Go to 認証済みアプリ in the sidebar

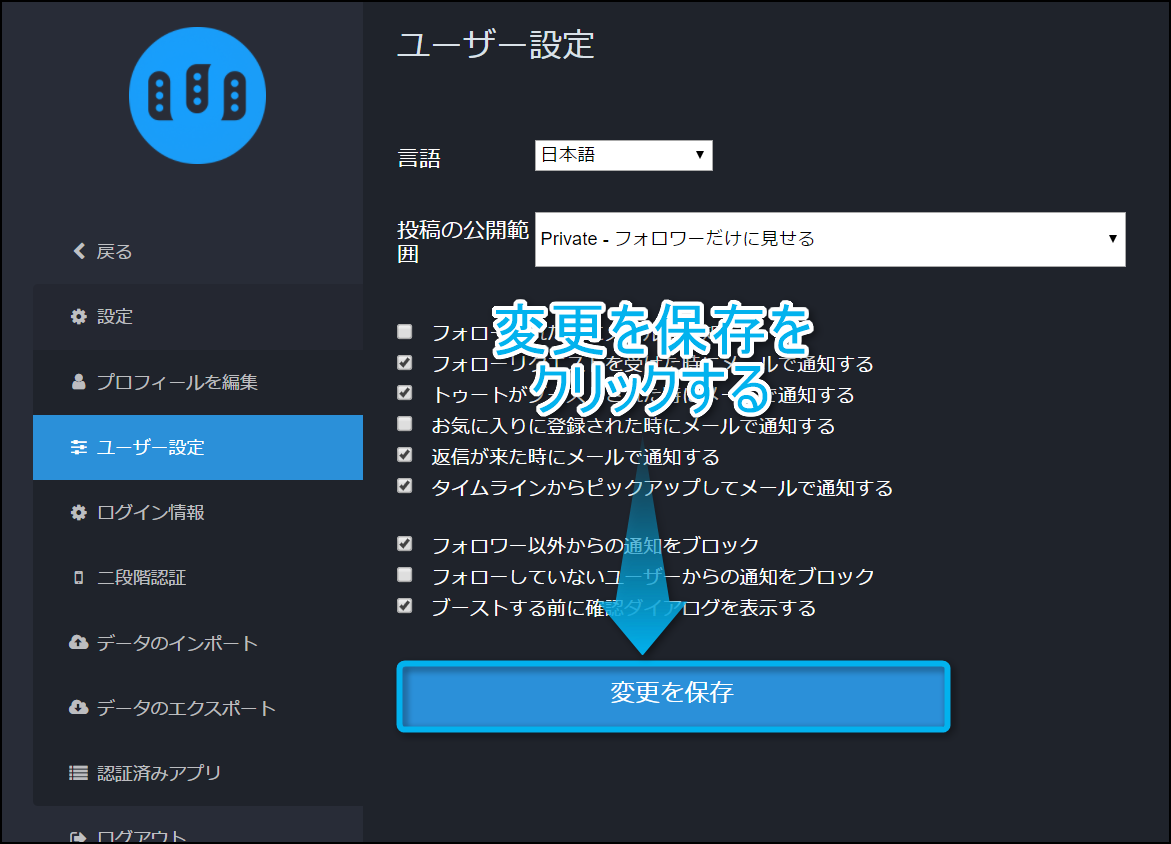pos(159,773)
